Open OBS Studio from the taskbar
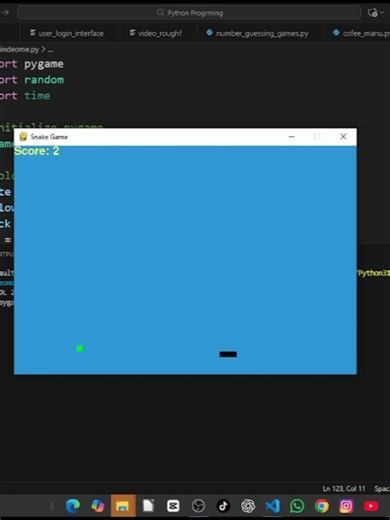This screenshot has width=390, height=520. [x=198, y=506]
